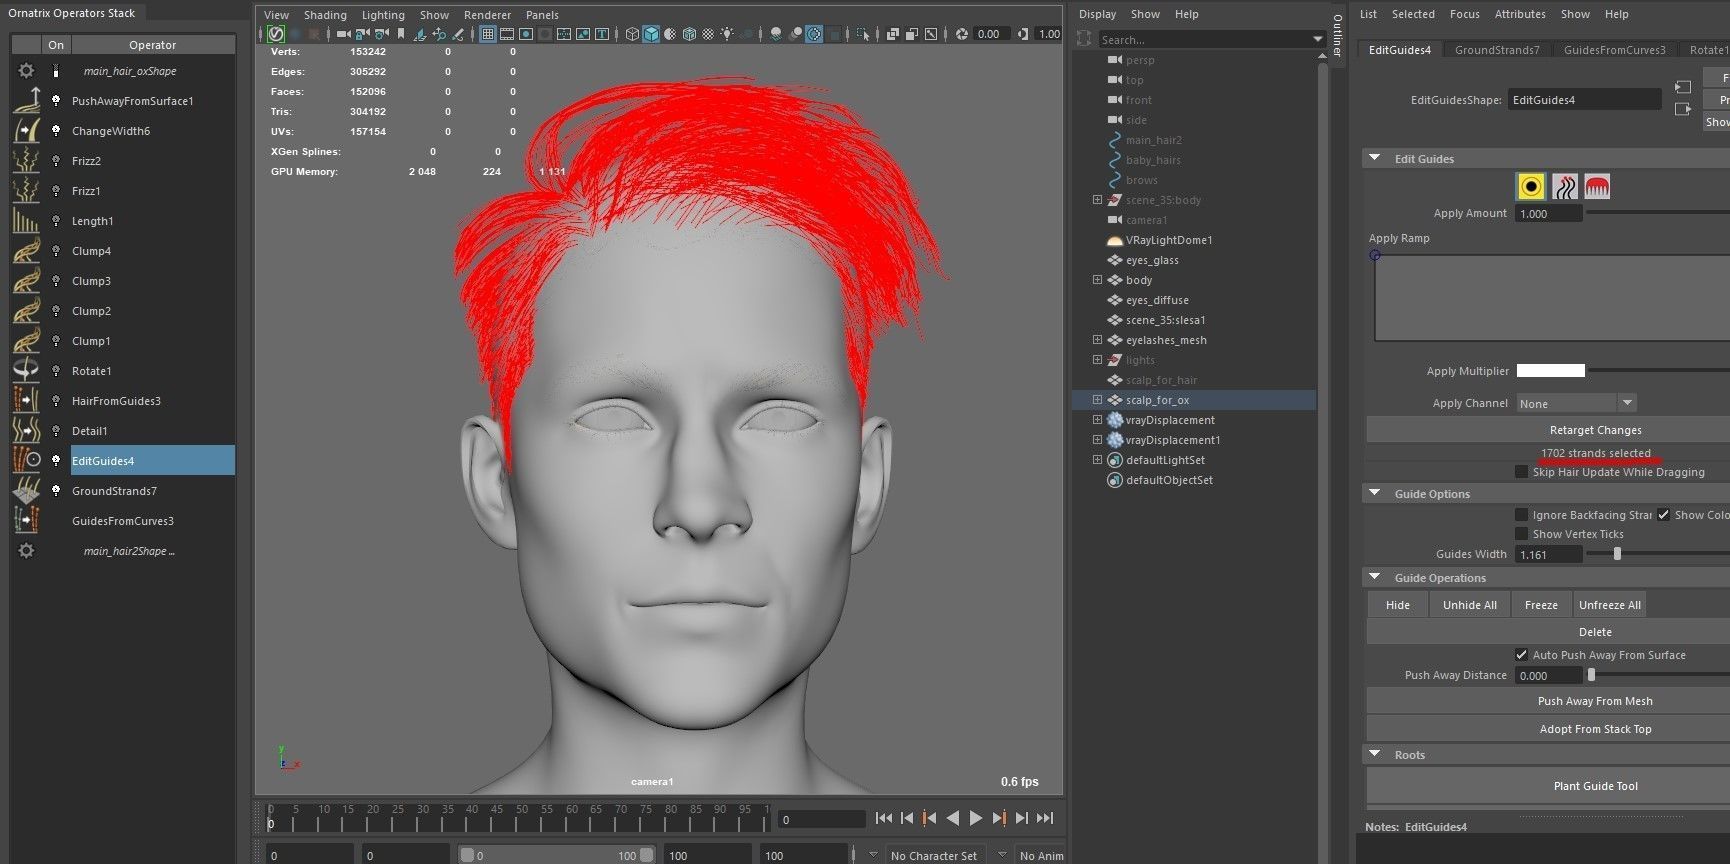Switch to the GuidesFromCurves3 attribute tab
Image resolution: width=1730 pixels, height=864 pixels.
tap(1614, 50)
